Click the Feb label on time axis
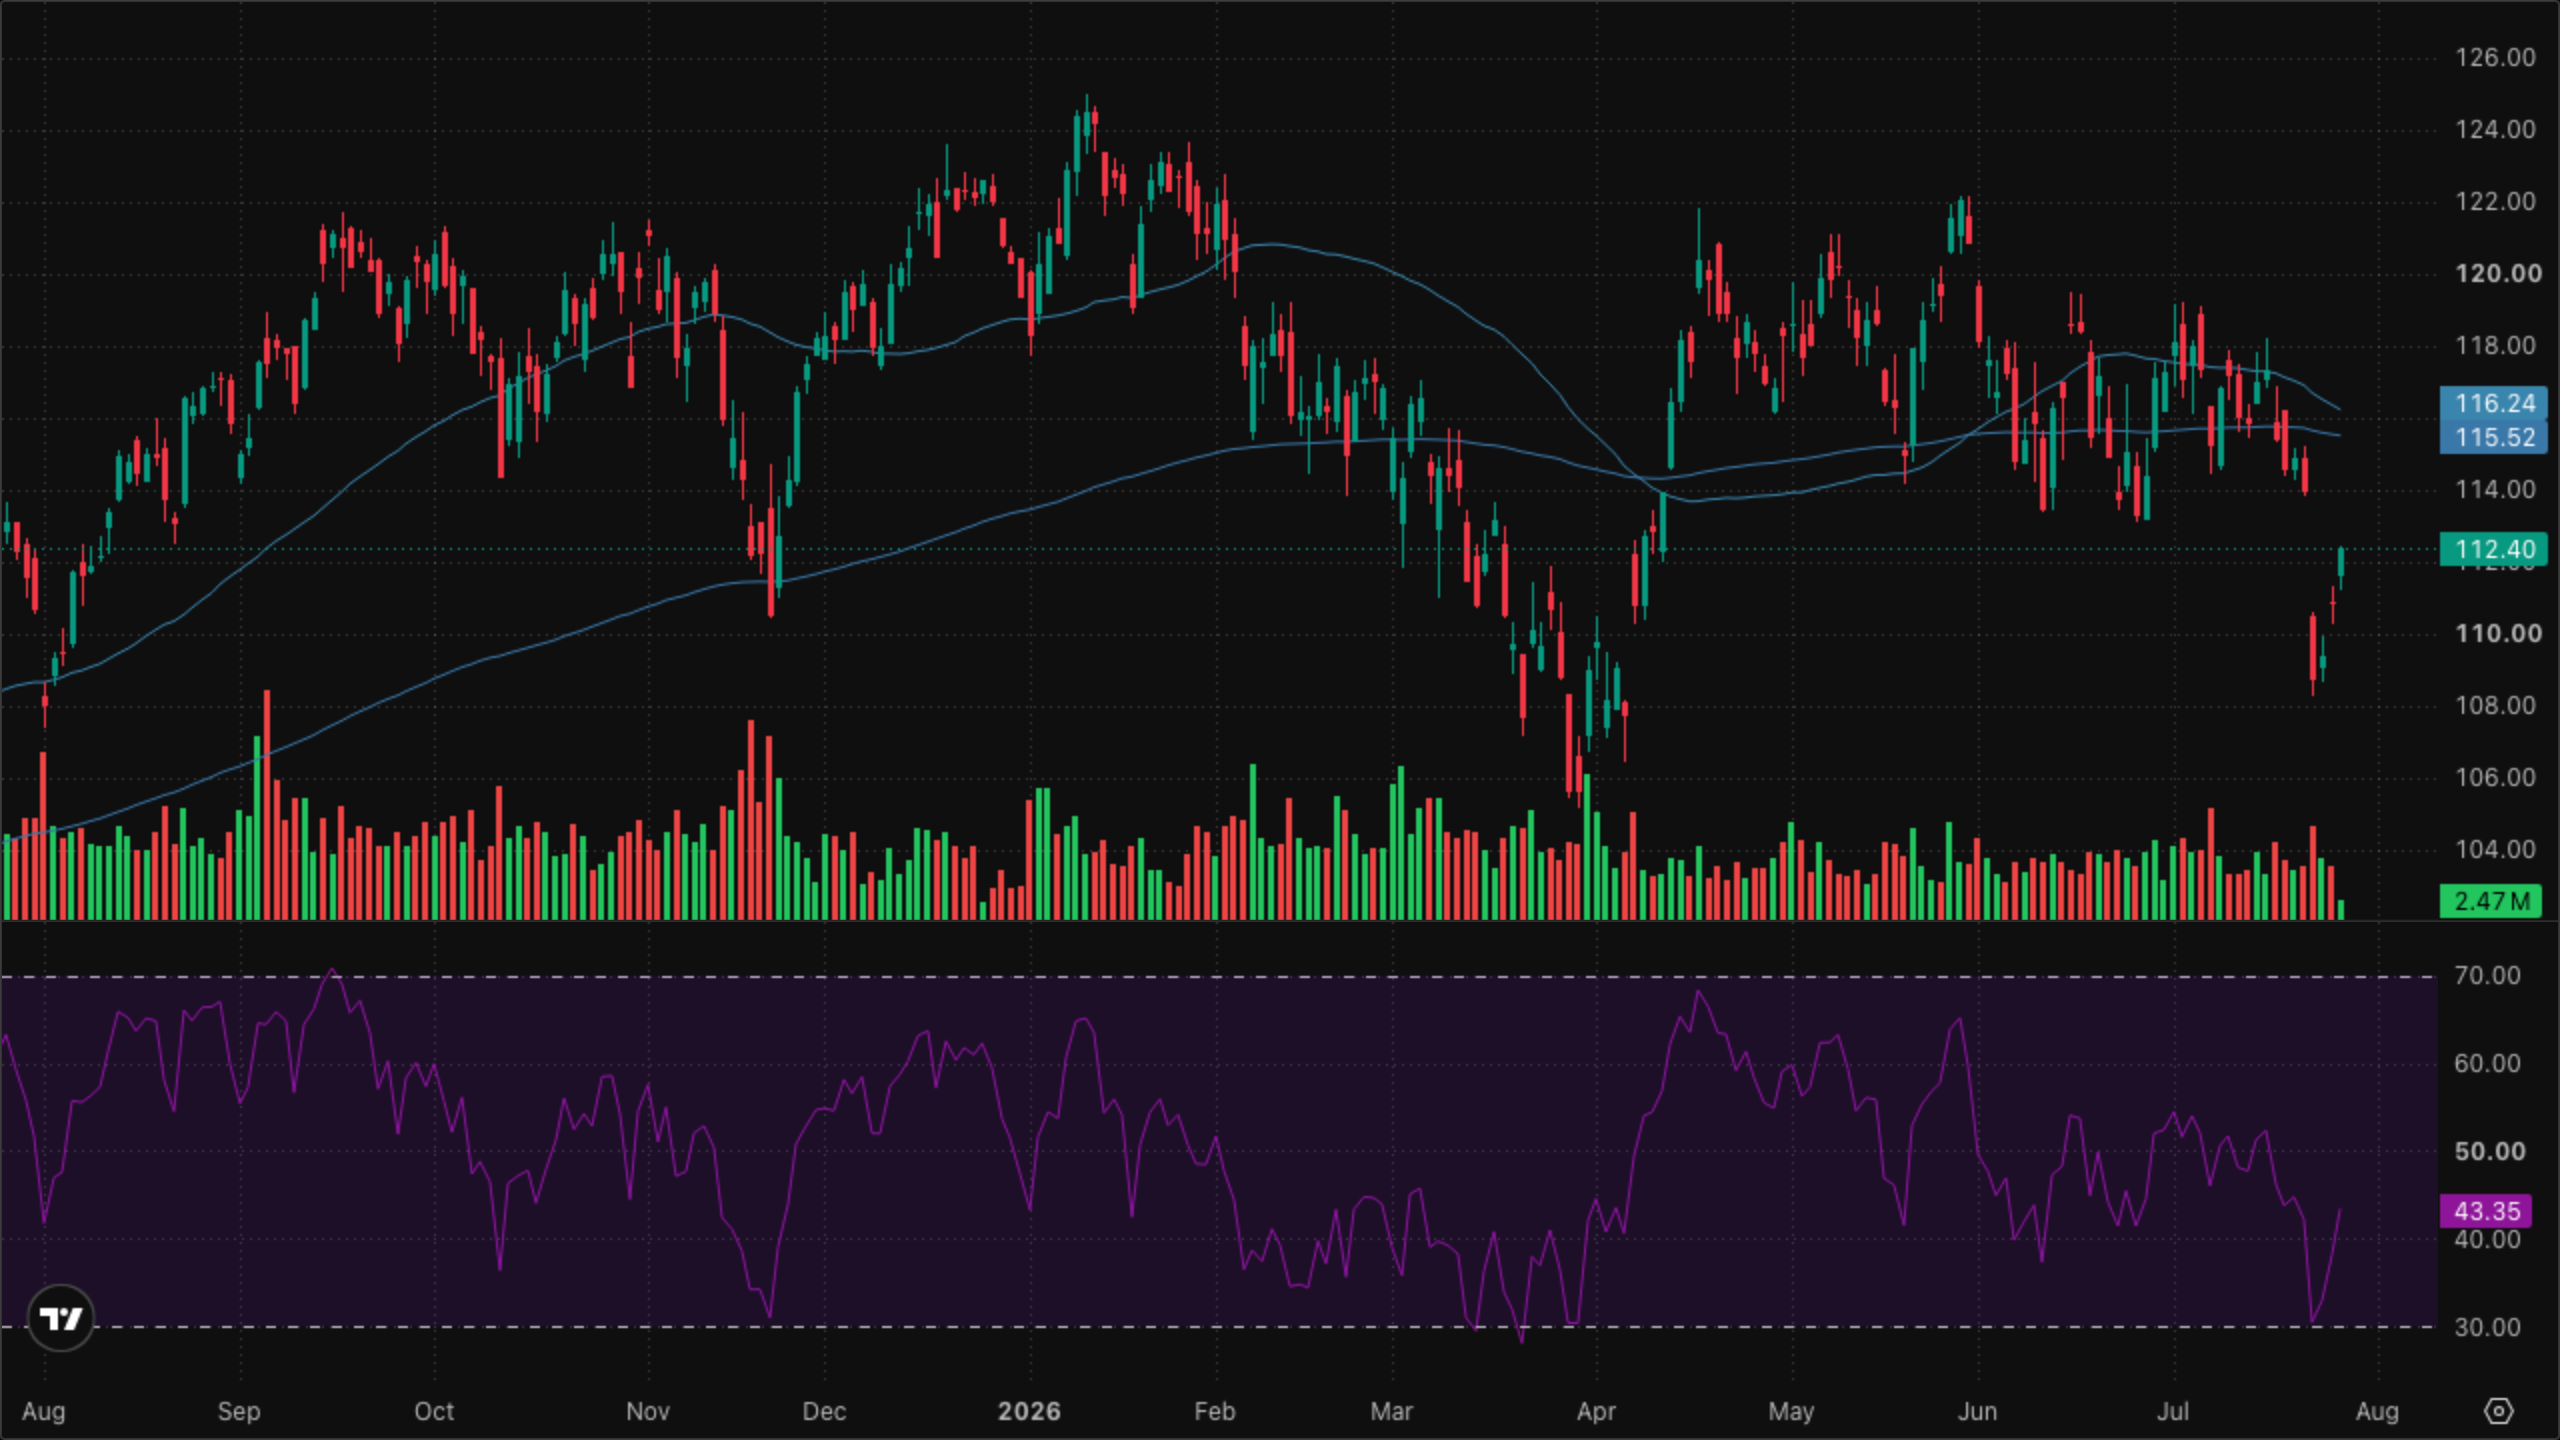 pos(1215,1411)
